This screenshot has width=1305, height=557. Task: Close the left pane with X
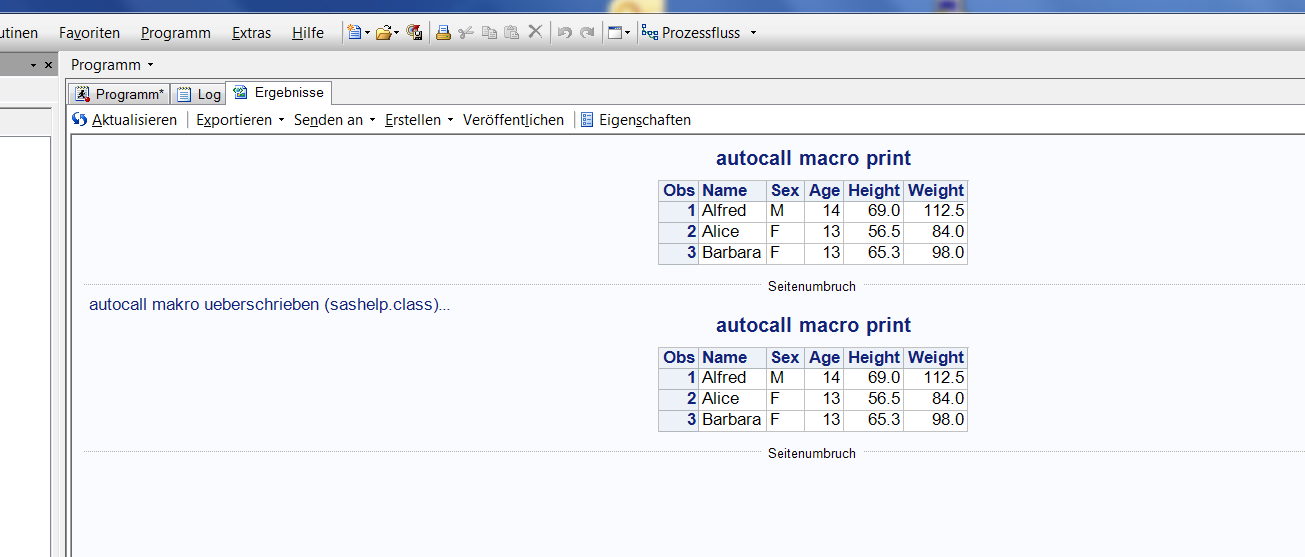click(48, 65)
